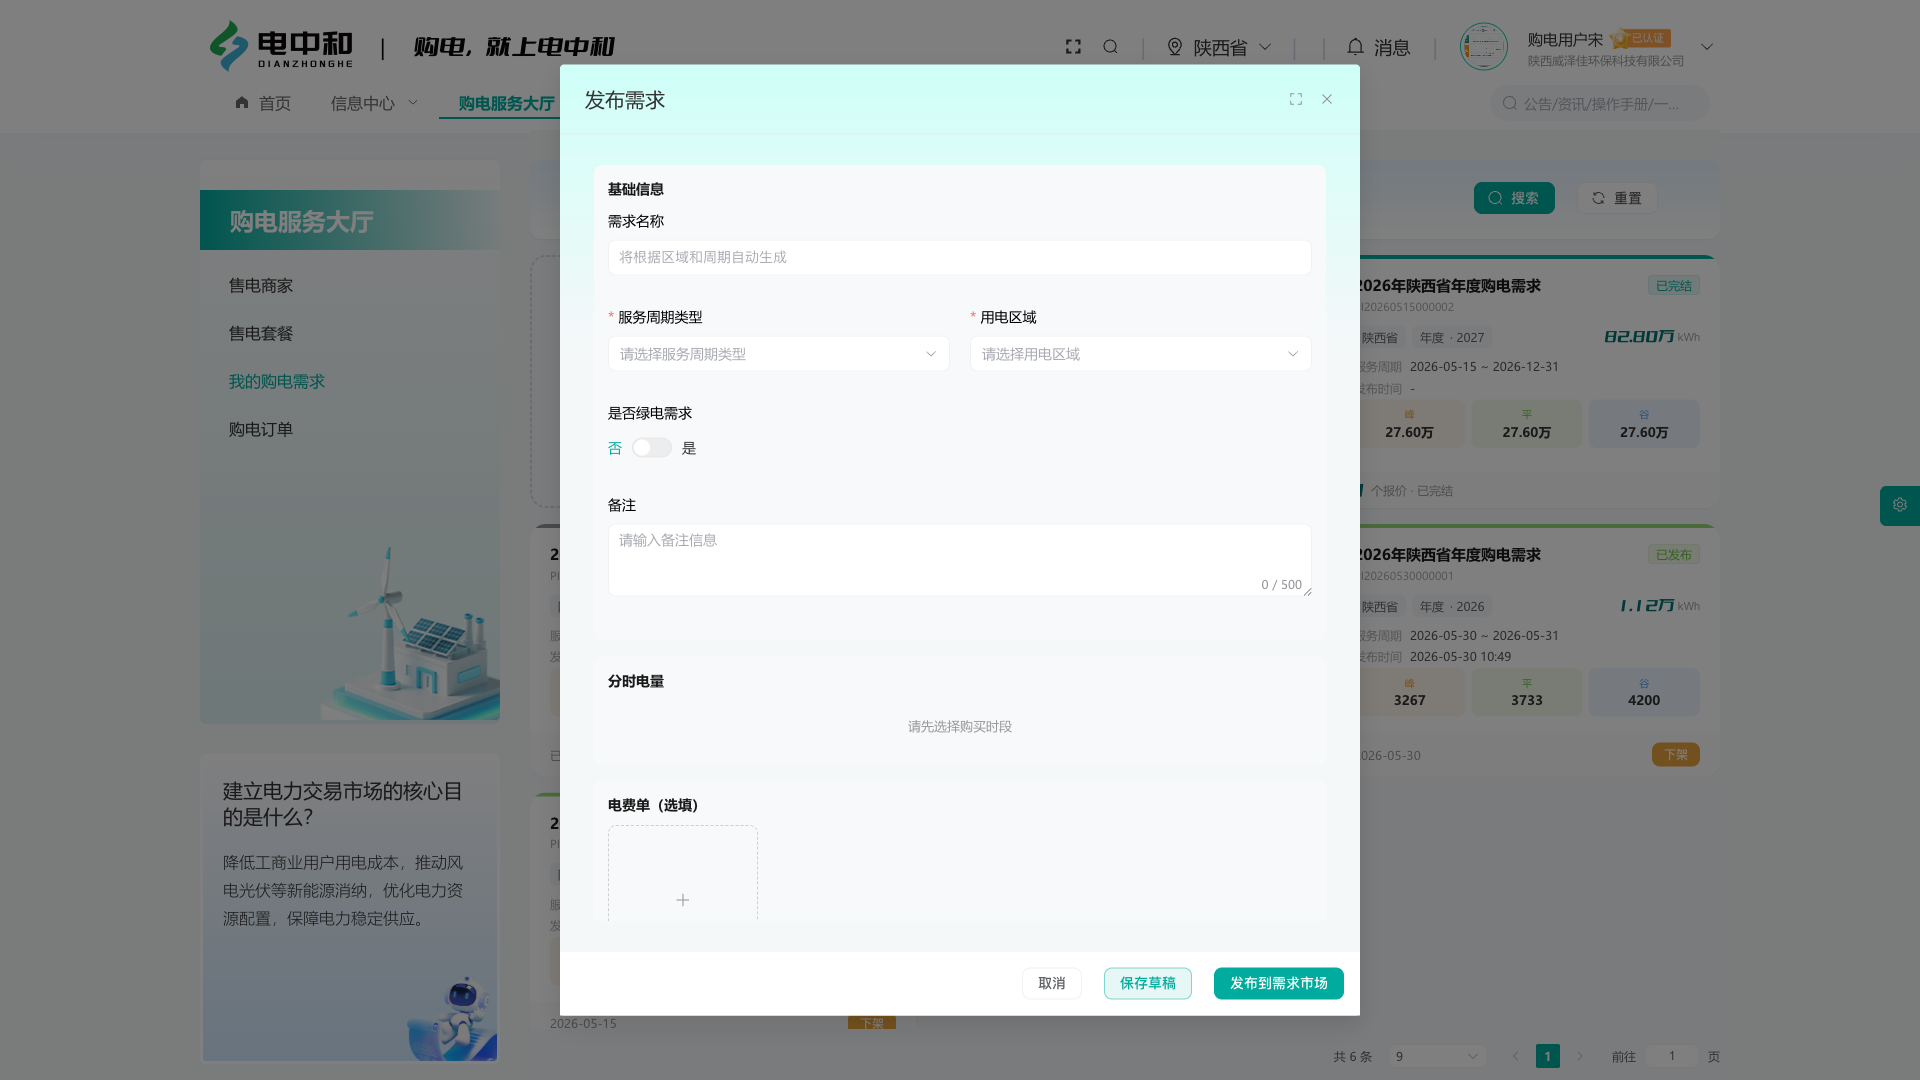Select 售电套餐 in sidebar
The image size is (1920, 1080).
point(261,334)
